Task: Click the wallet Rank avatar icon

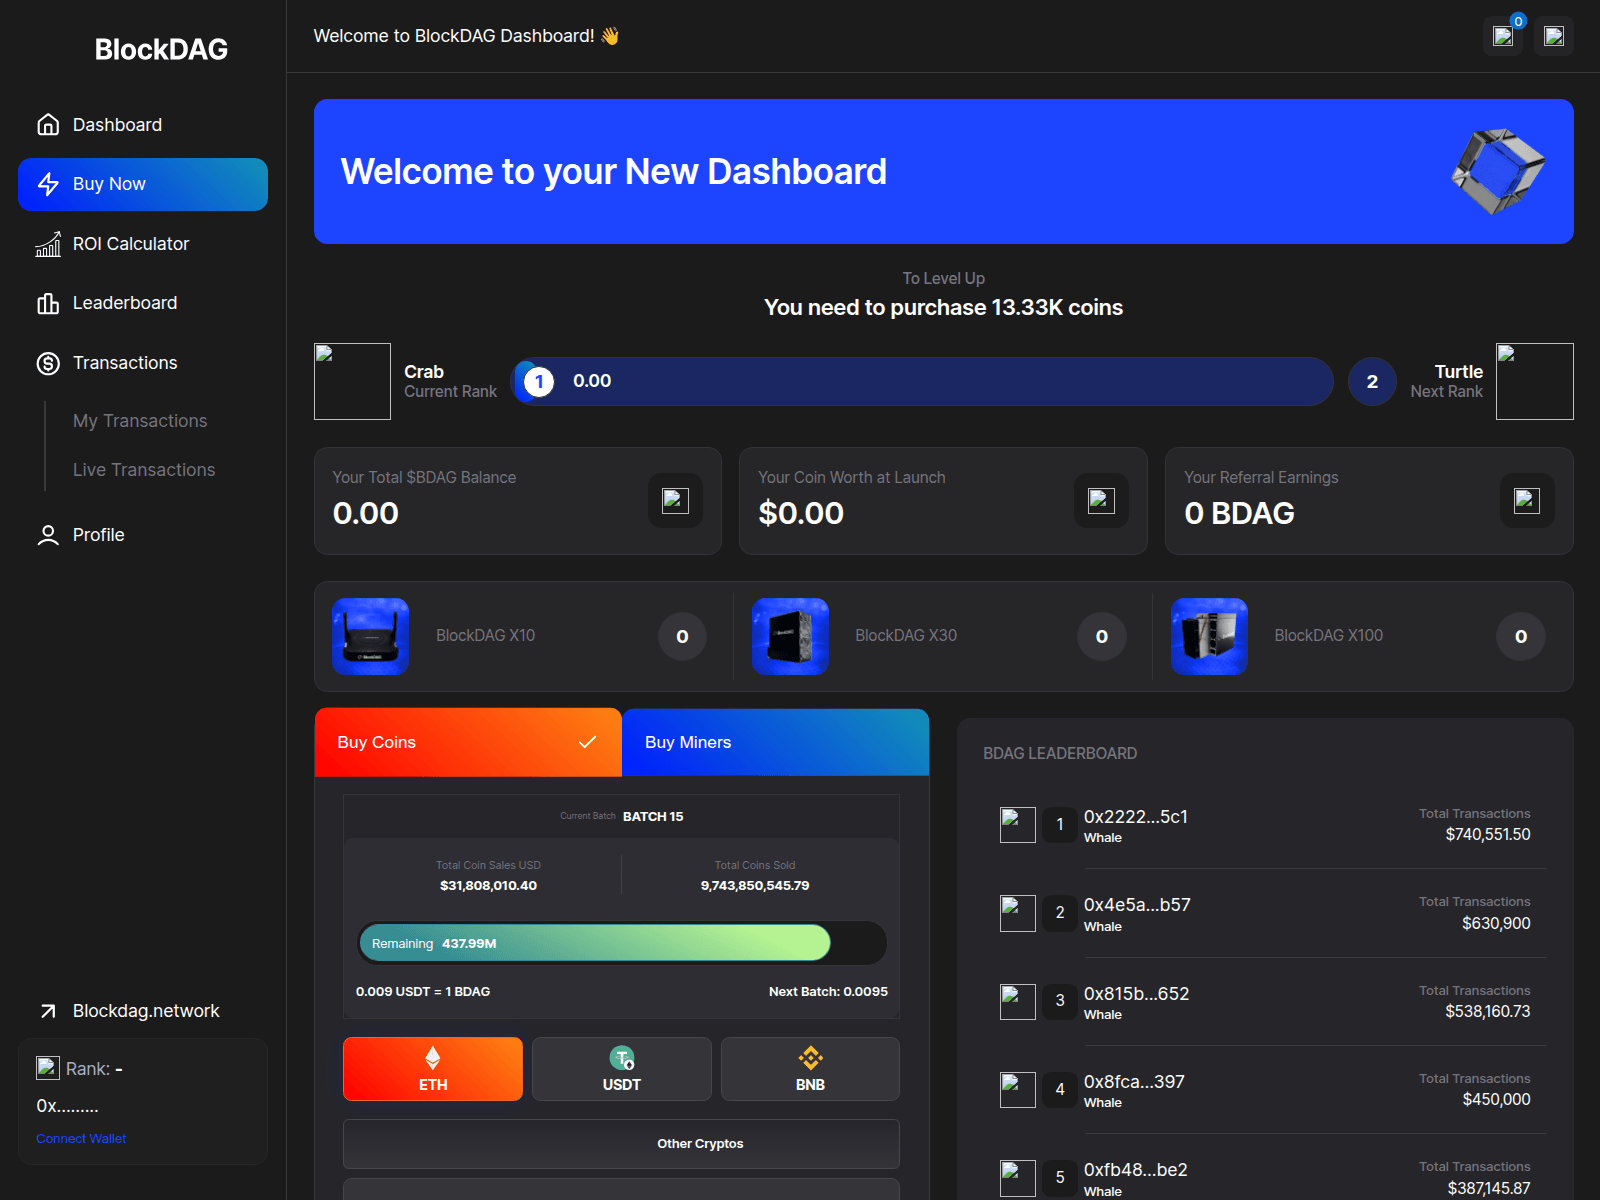Action: 48,1068
